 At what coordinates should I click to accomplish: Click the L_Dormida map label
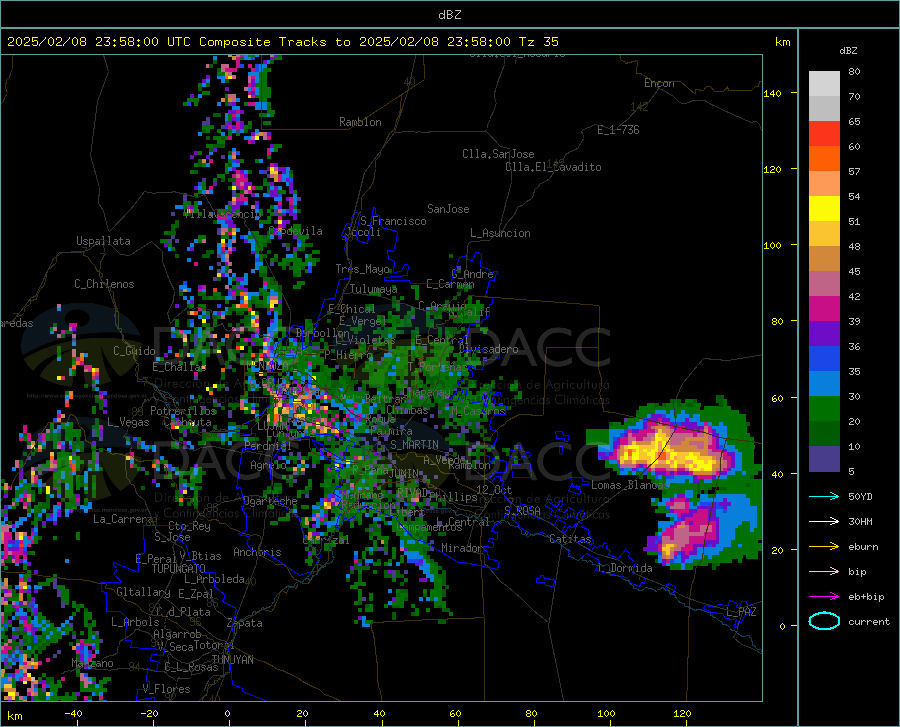tap(625, 568)
